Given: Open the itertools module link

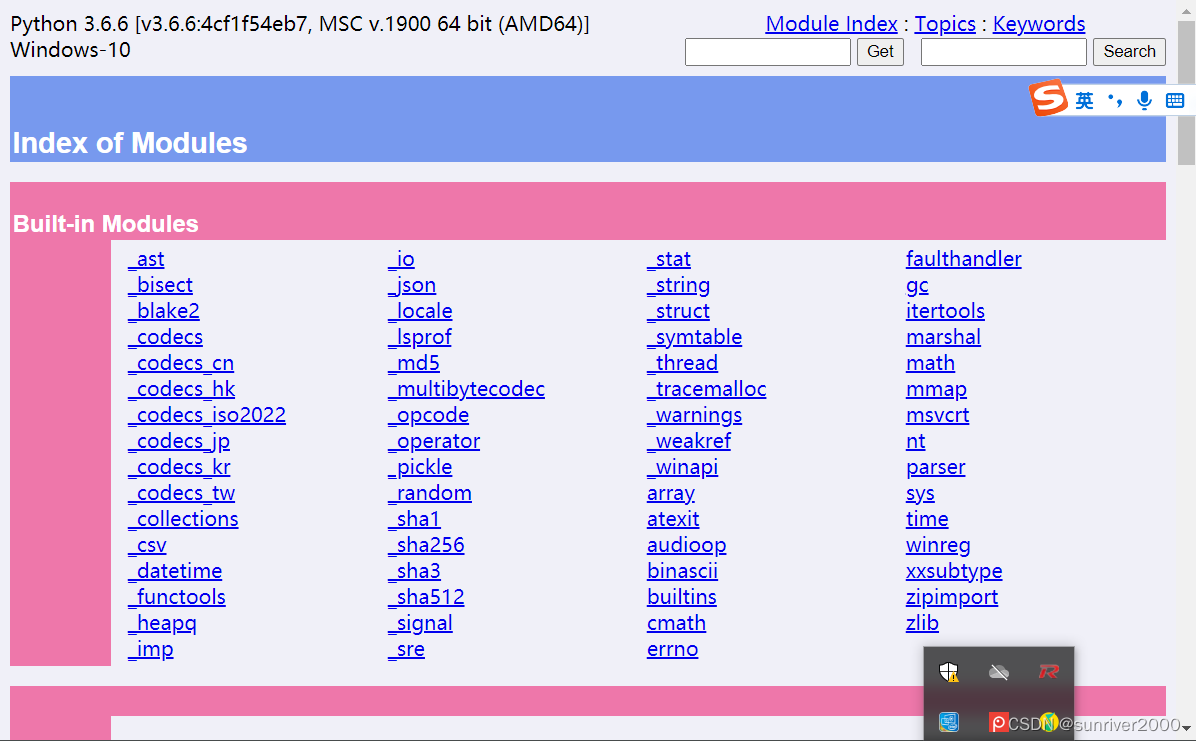Looking at the screenshot, I should 945,311.
